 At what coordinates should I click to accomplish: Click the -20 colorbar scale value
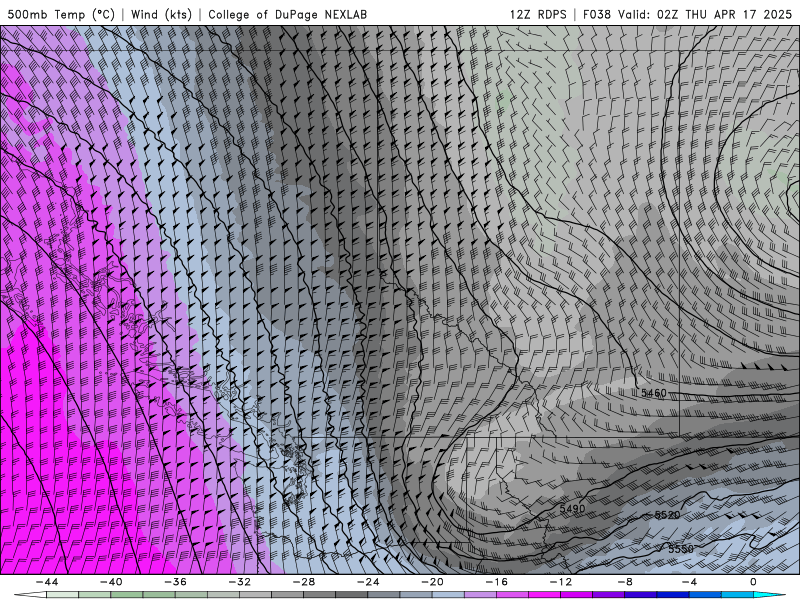(x=432, y=582)
